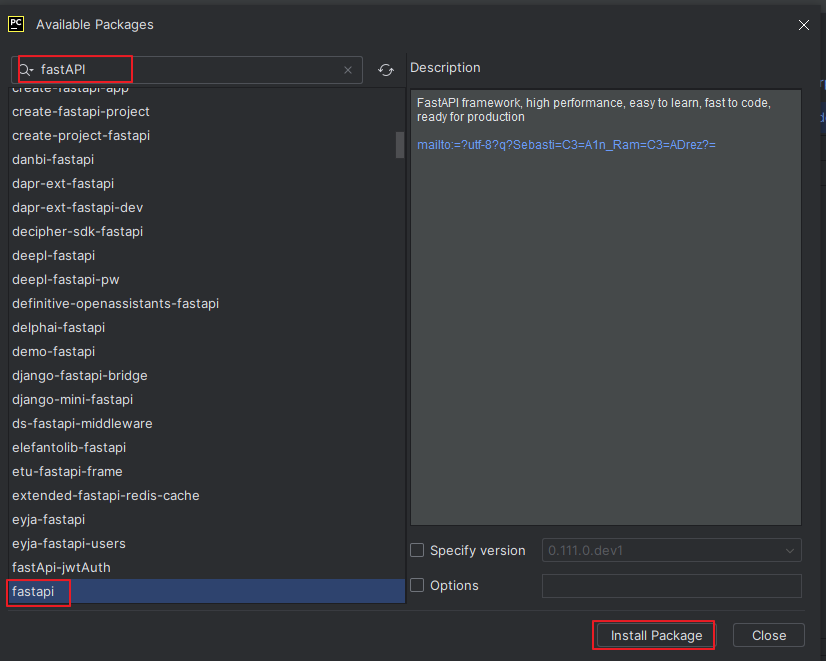The image size is (826, 661).
Task: Select etu-fastapi-frame package
Action: 207,471
